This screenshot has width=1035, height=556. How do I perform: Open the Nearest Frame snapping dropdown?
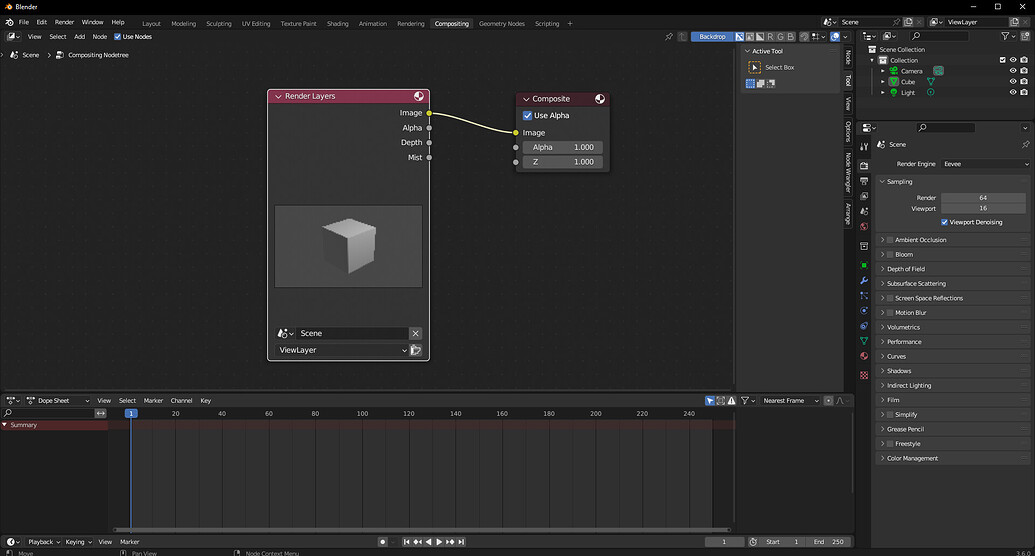coord(790,401)
